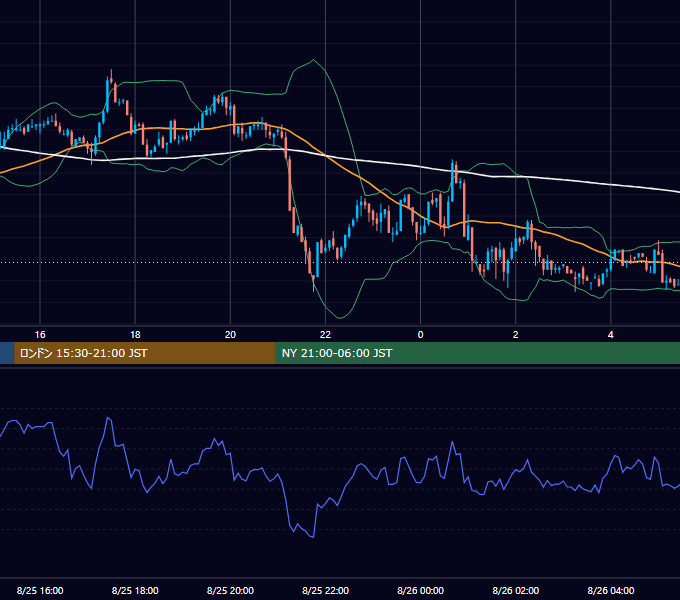Click the 22 hour label on price chart axis

tap(325, 335)
